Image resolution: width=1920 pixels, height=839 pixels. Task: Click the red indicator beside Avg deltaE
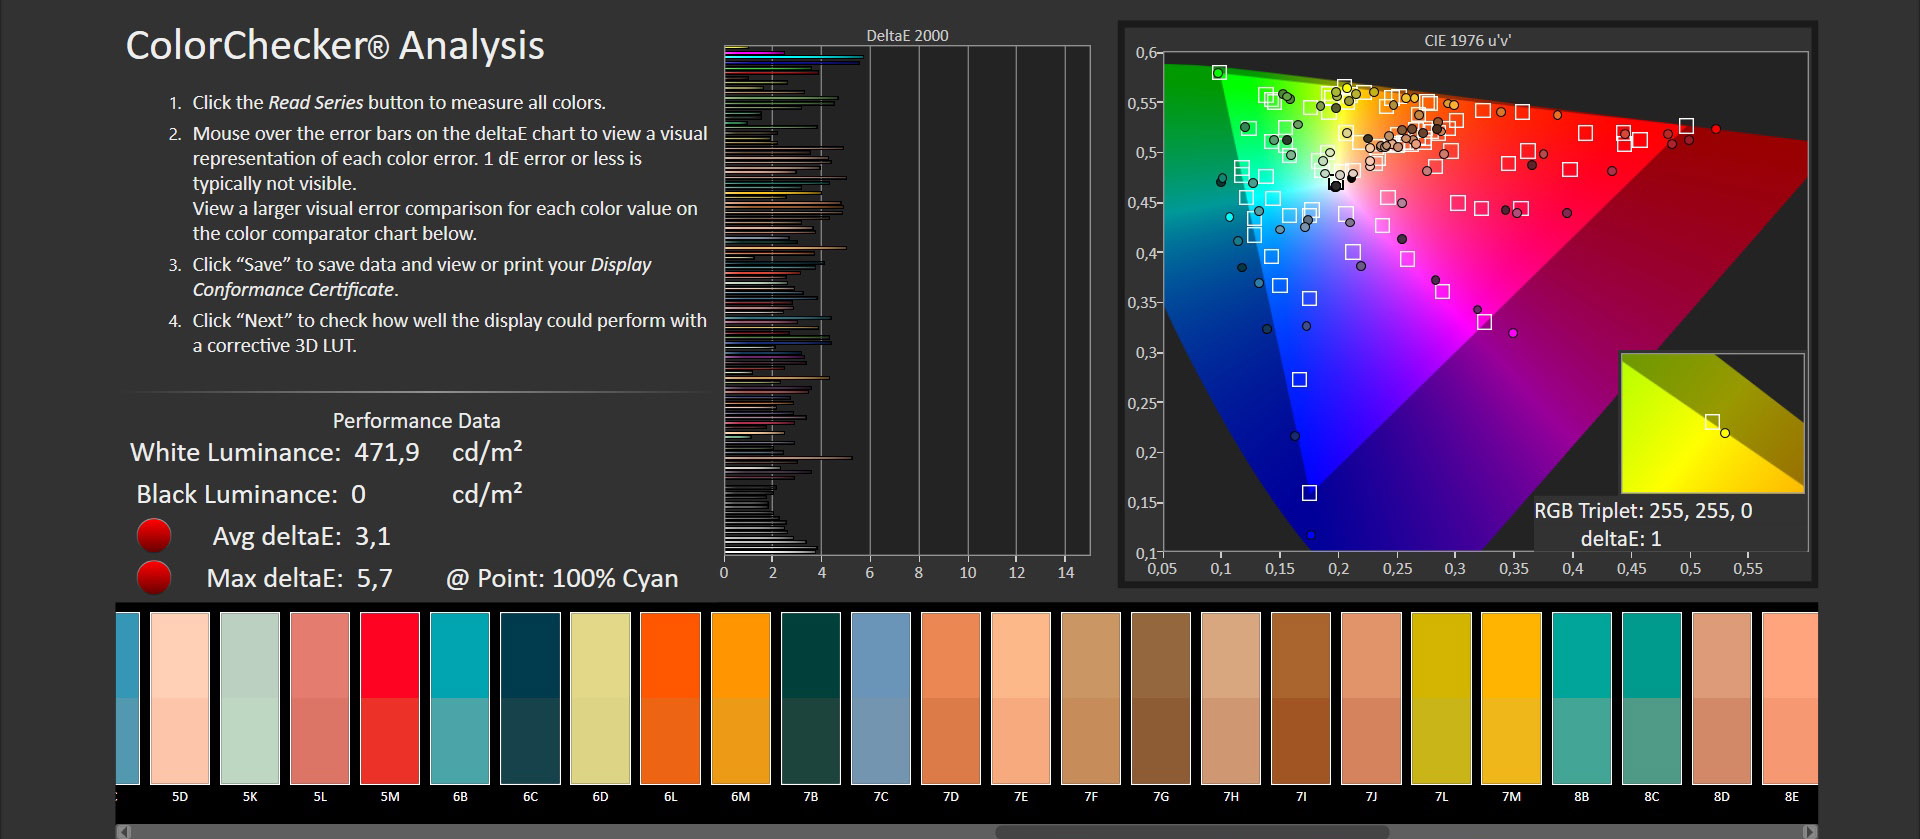pyautogui.click(x=154, y=536)
